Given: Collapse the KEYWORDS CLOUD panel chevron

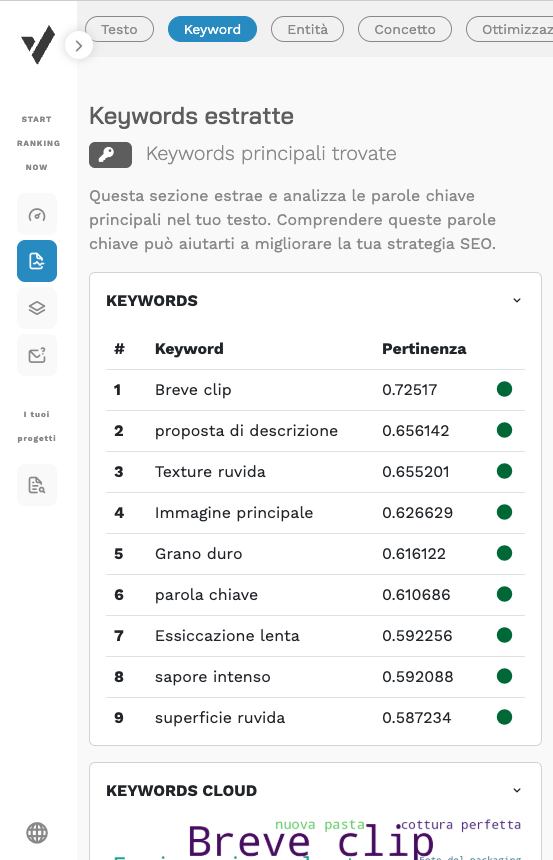Looking at the screenshot, I should pyautogui.click(x=517, y=790).
